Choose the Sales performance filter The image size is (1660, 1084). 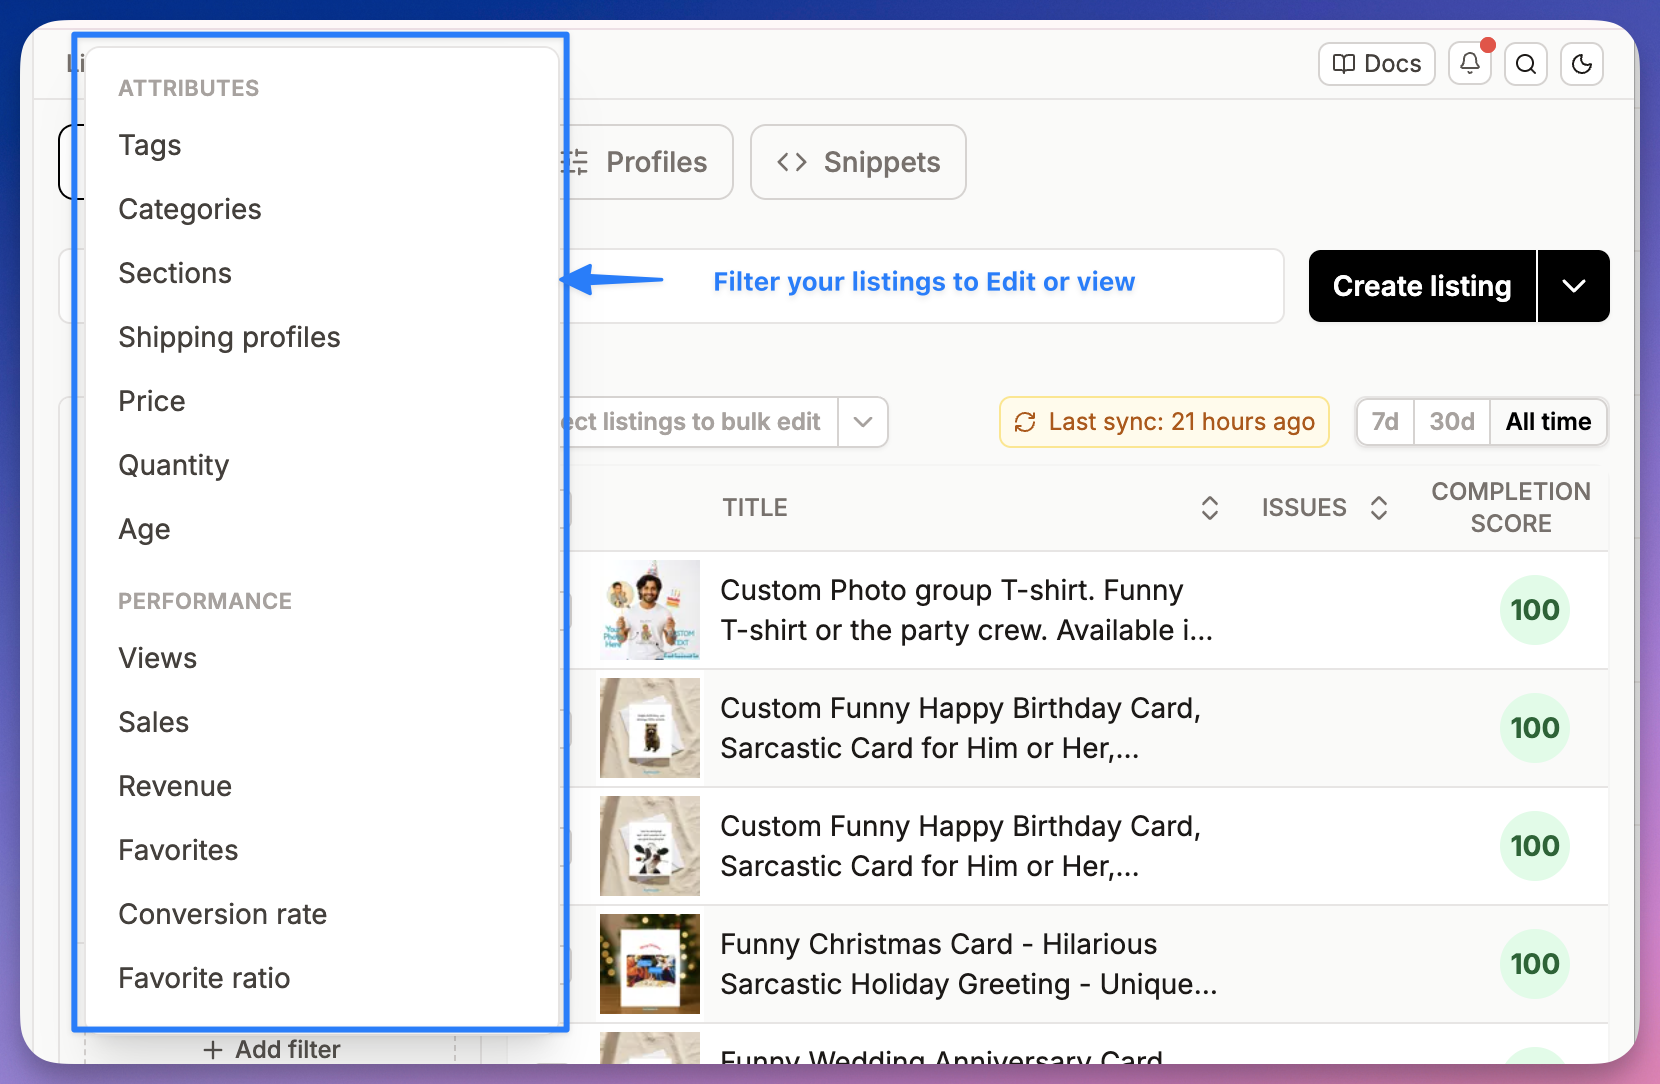click(153, 722)
